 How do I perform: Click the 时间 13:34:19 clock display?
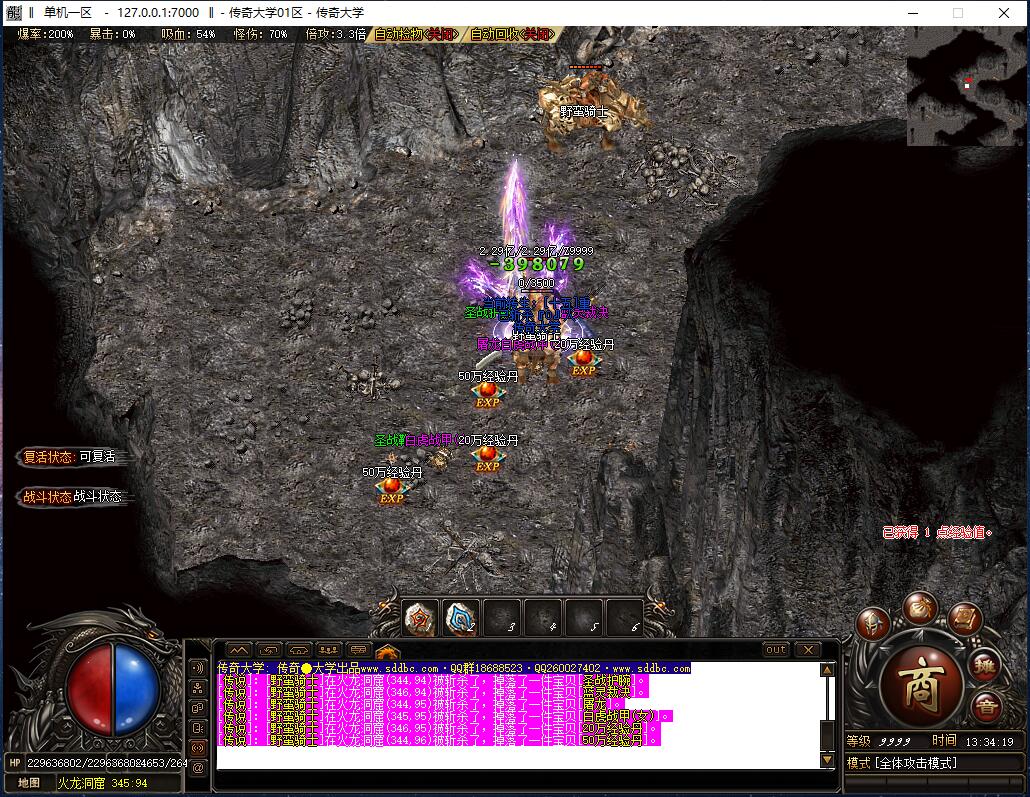click(x=973, y=741)
